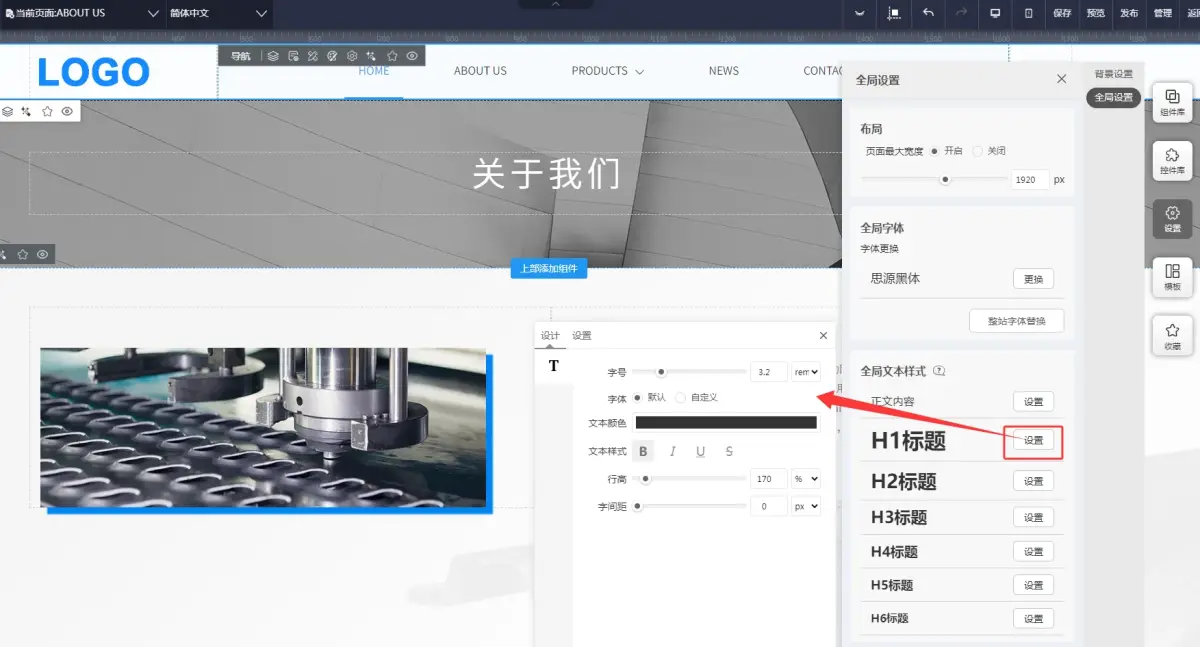1200x647 pixels.
Task: Open 设置 for the H1标题 text style
Action: [1033, 441]
